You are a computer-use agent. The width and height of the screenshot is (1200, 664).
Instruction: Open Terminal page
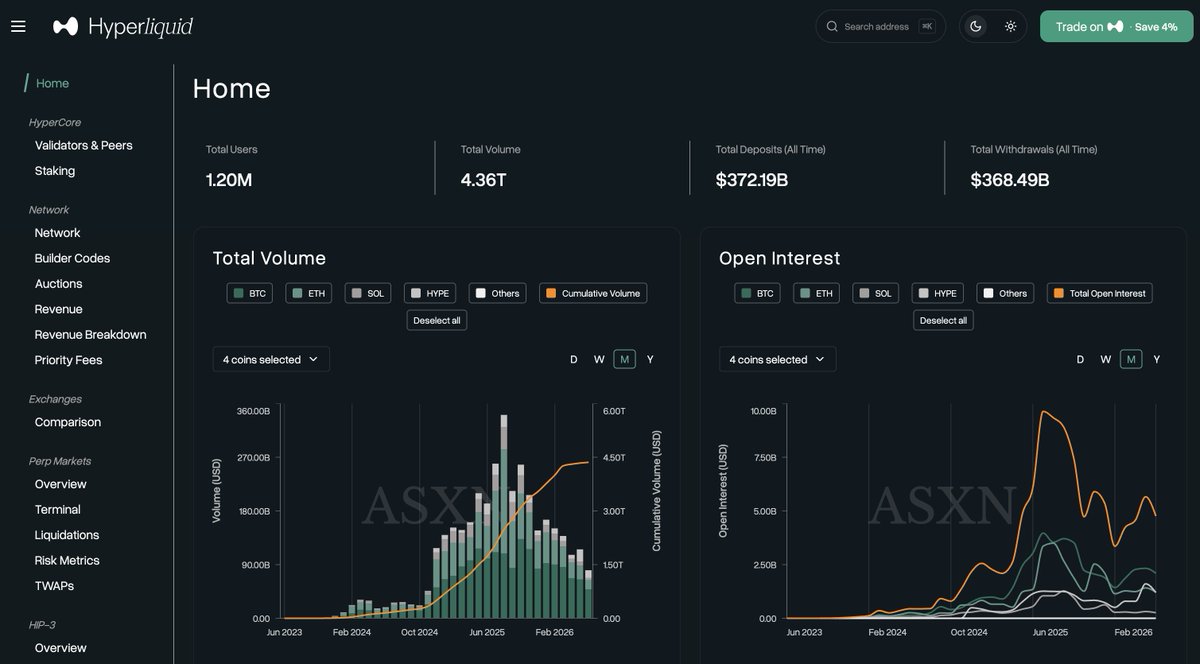[57, 510]
